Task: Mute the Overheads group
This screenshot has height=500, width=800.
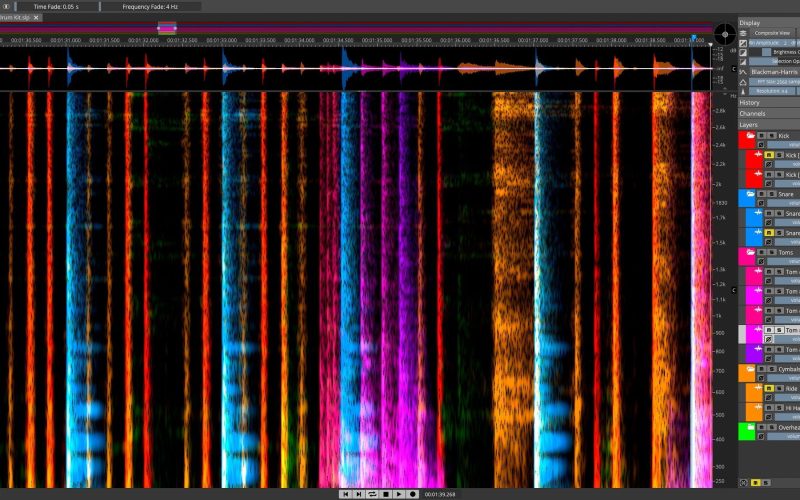Action: pos(762,427)
